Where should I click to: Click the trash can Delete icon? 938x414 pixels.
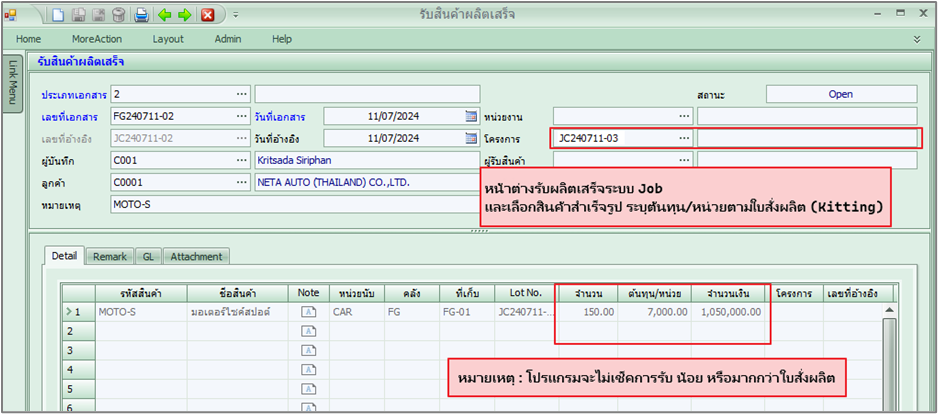tap(119, 14)
